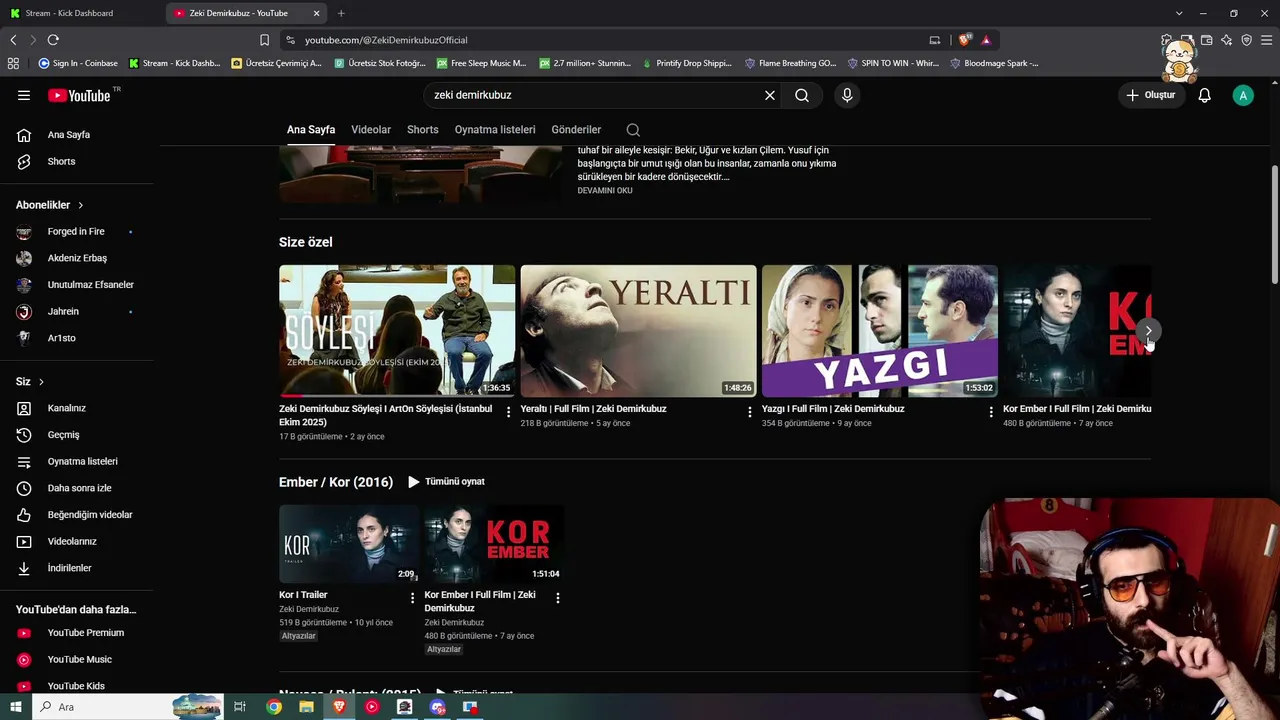The width and height of the screenshot is (1280, 720).
Task: Reload the page in the browser
Action: pyautogui.click(x=53, y=40)
